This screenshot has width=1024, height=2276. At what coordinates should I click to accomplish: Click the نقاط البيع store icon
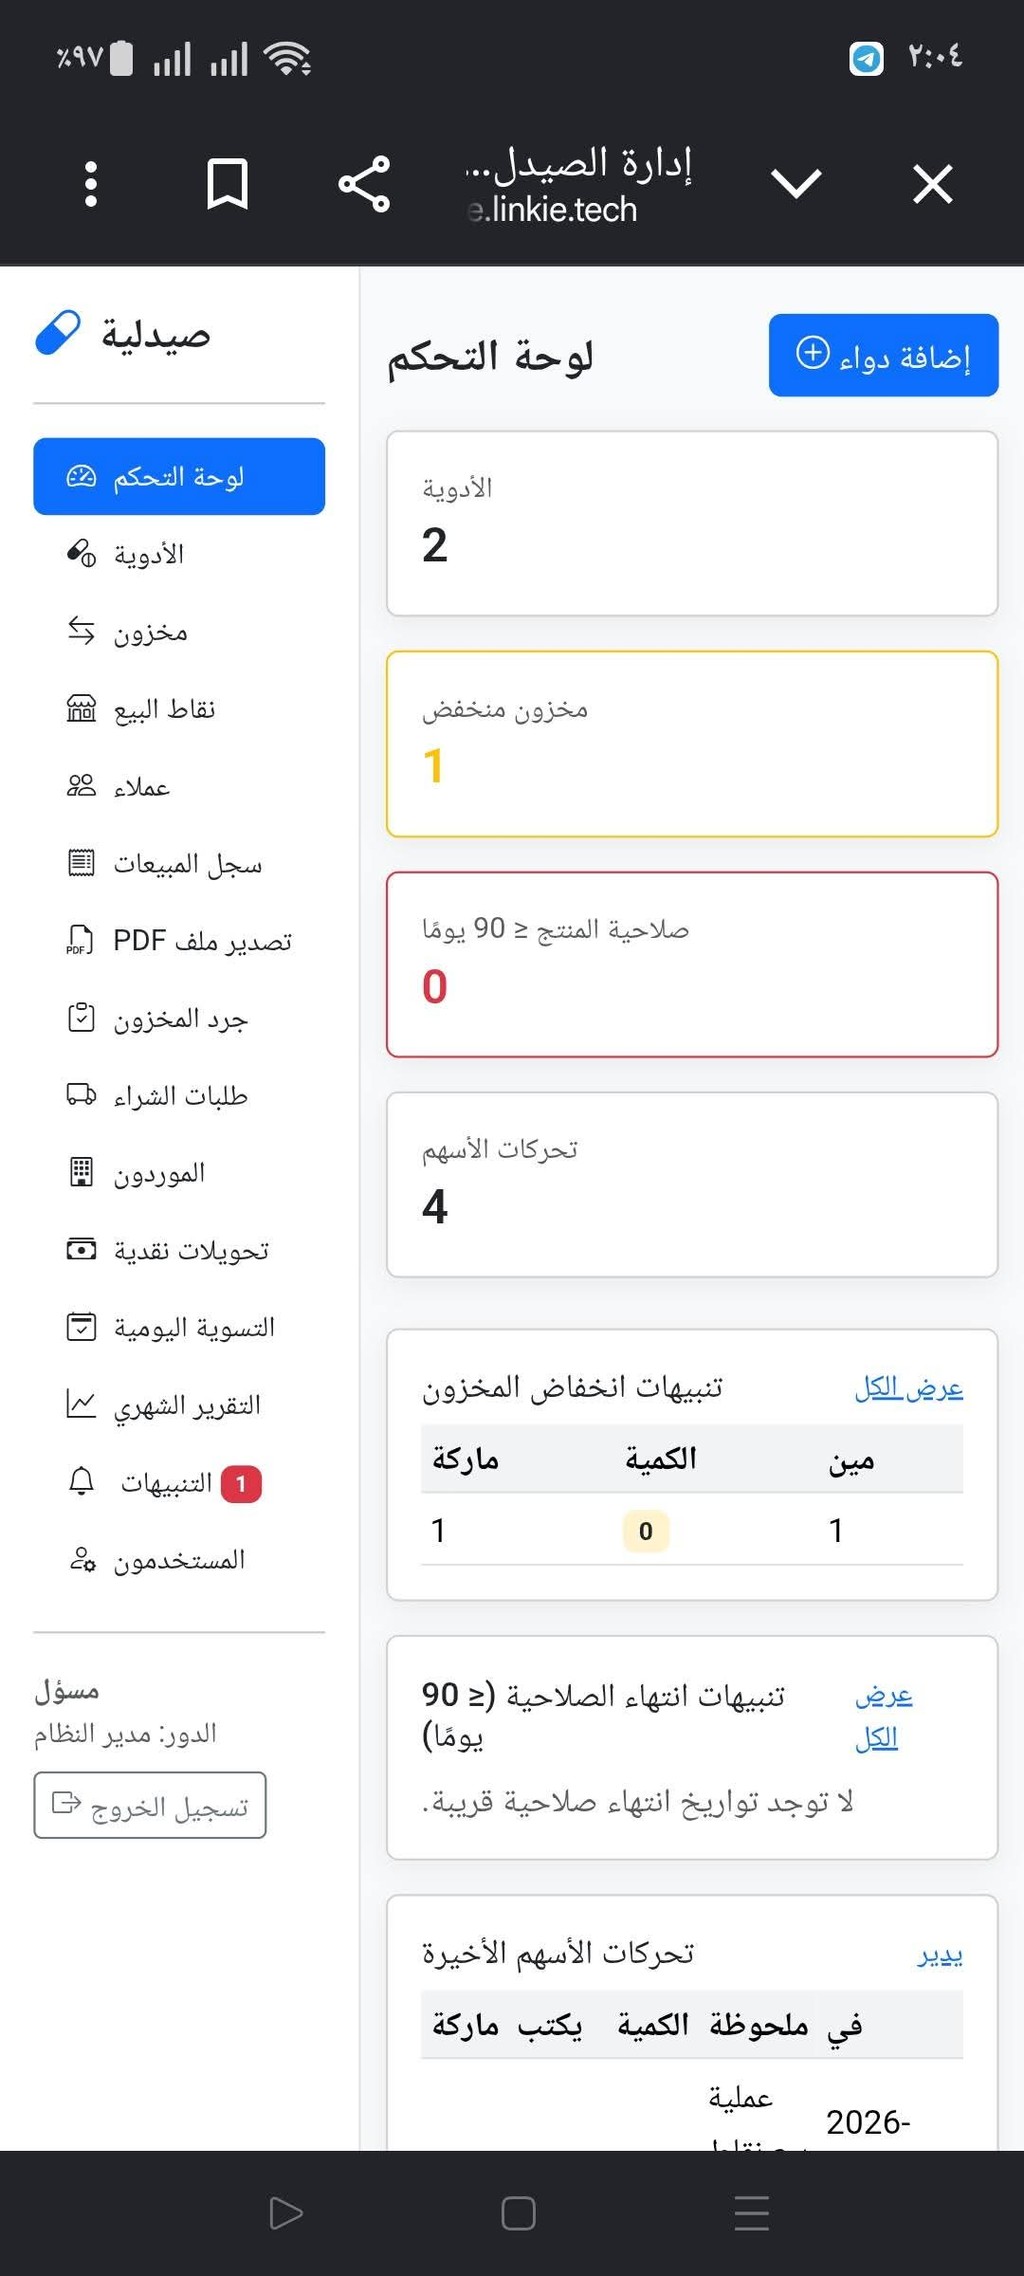coord(81,709)
